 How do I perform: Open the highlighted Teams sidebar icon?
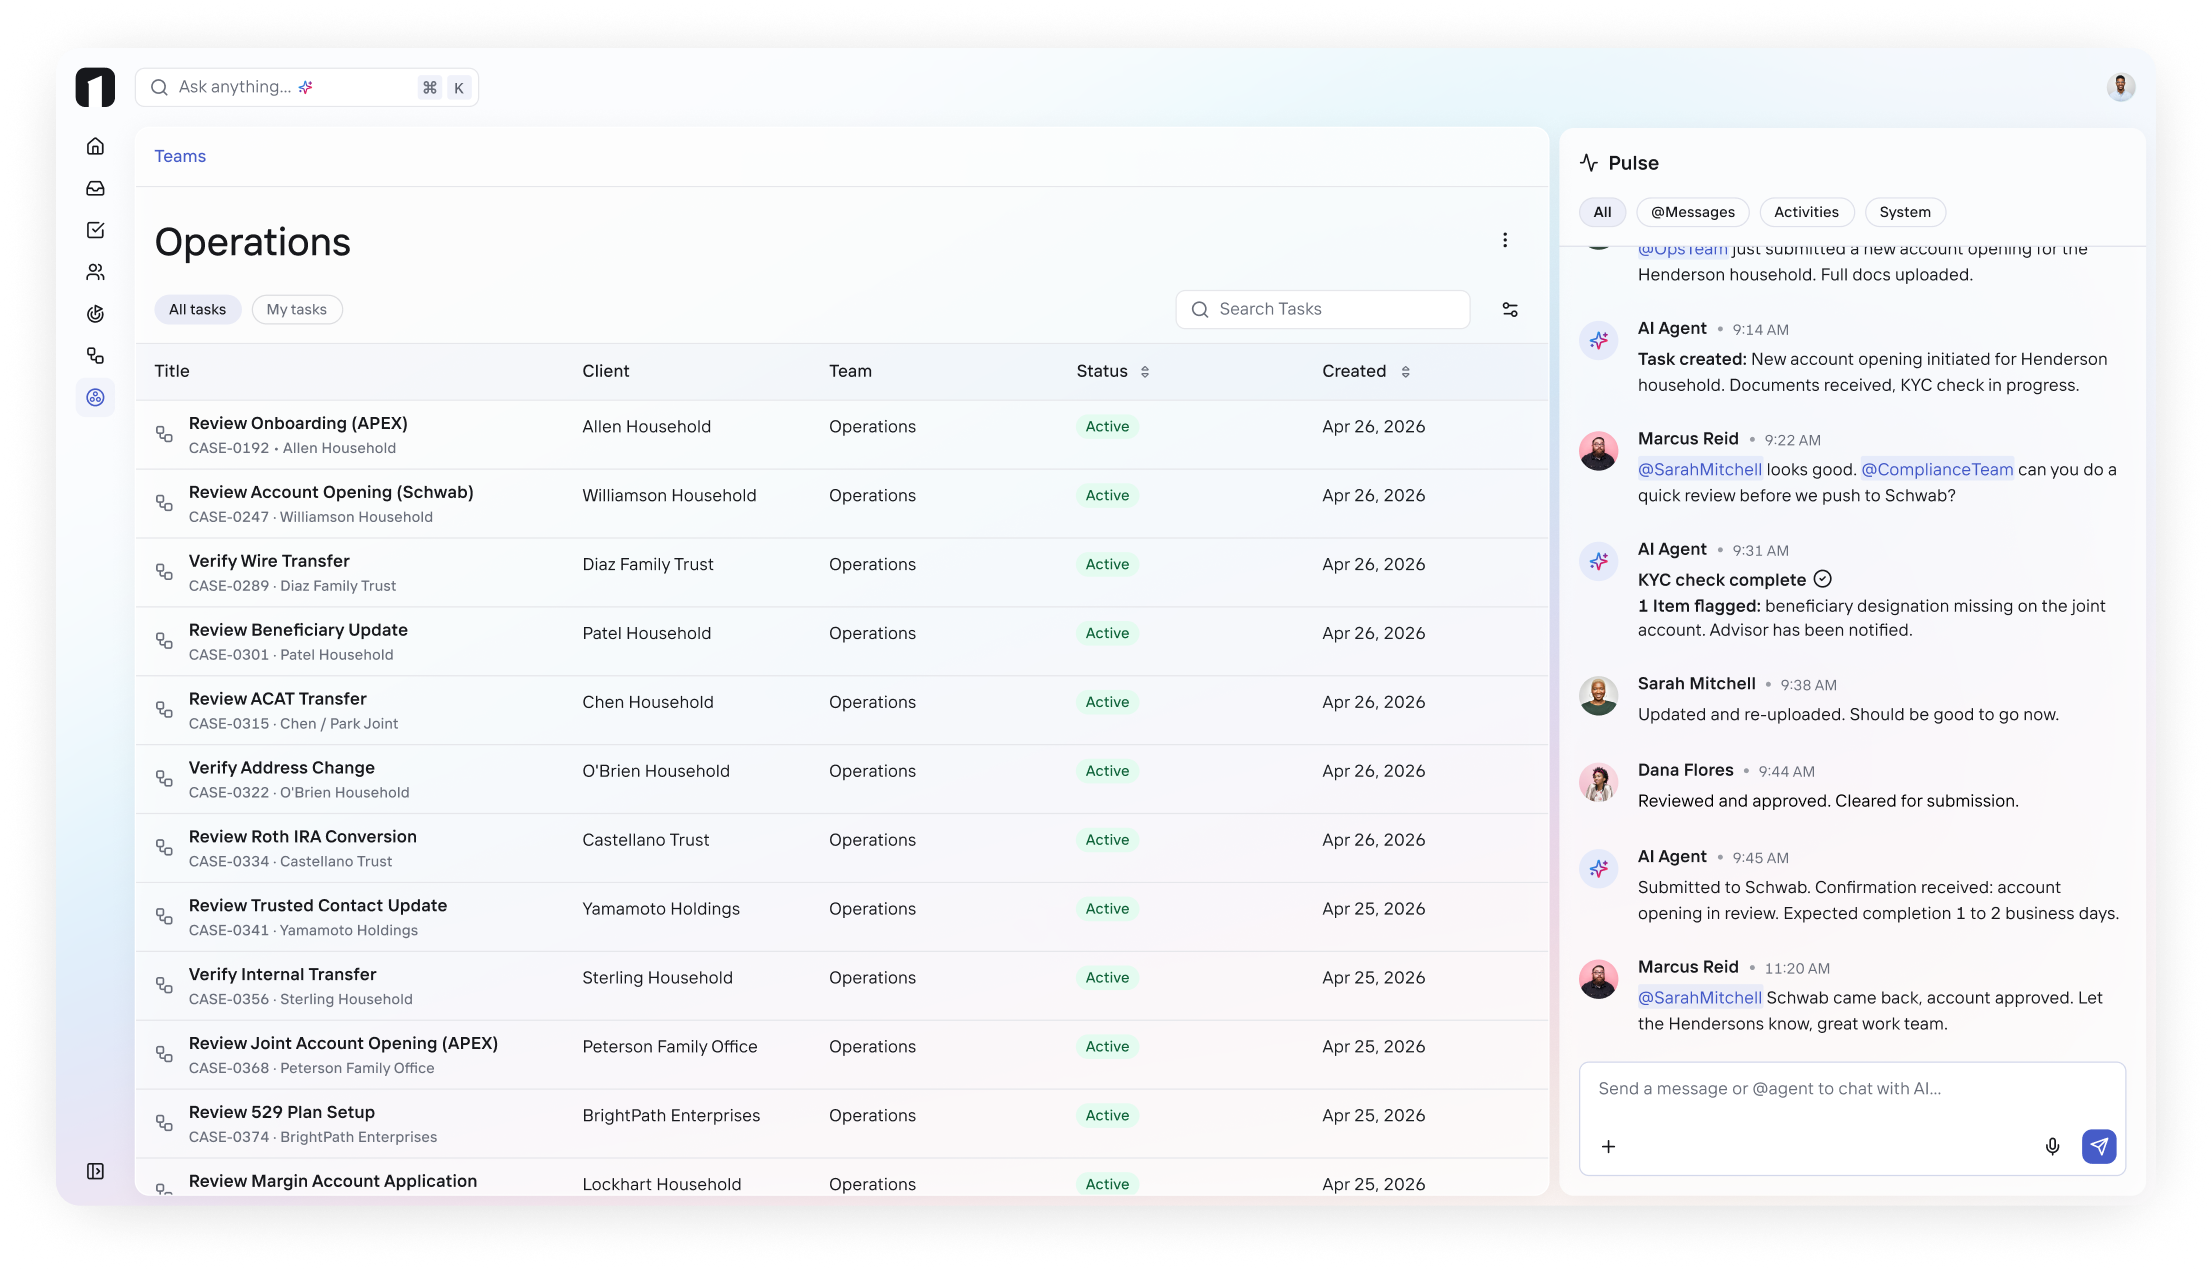pyautogui.click(x=95, y=398)
